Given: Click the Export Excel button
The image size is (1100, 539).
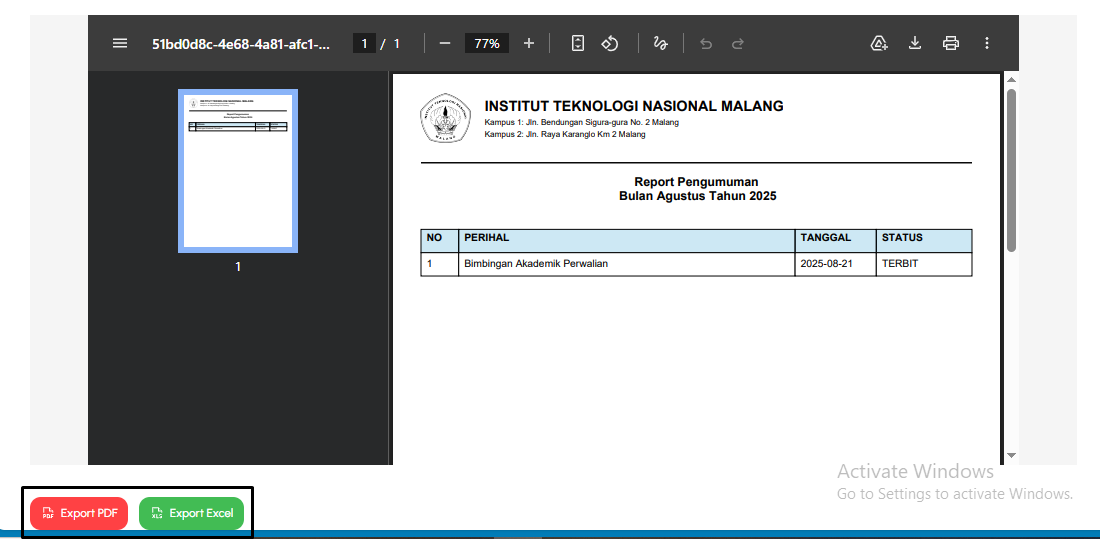Looking at the screenshot, I should [x=192, y=513].
